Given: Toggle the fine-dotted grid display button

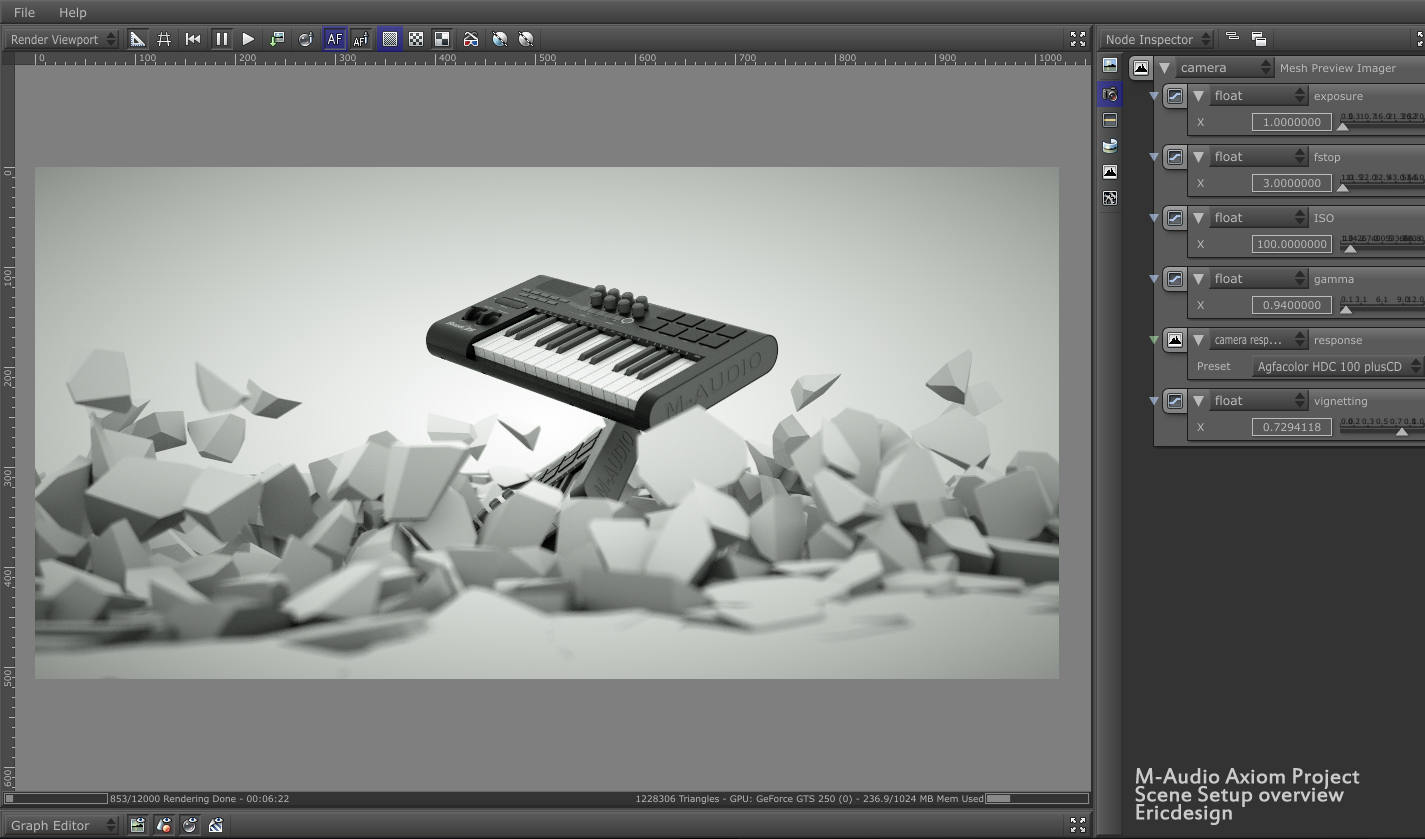Looking at the screenshot, I should pos(390,39).
